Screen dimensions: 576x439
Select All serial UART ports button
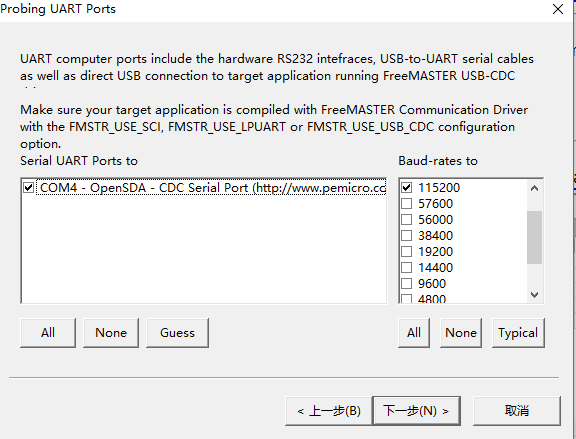click(x=48, y=333)
